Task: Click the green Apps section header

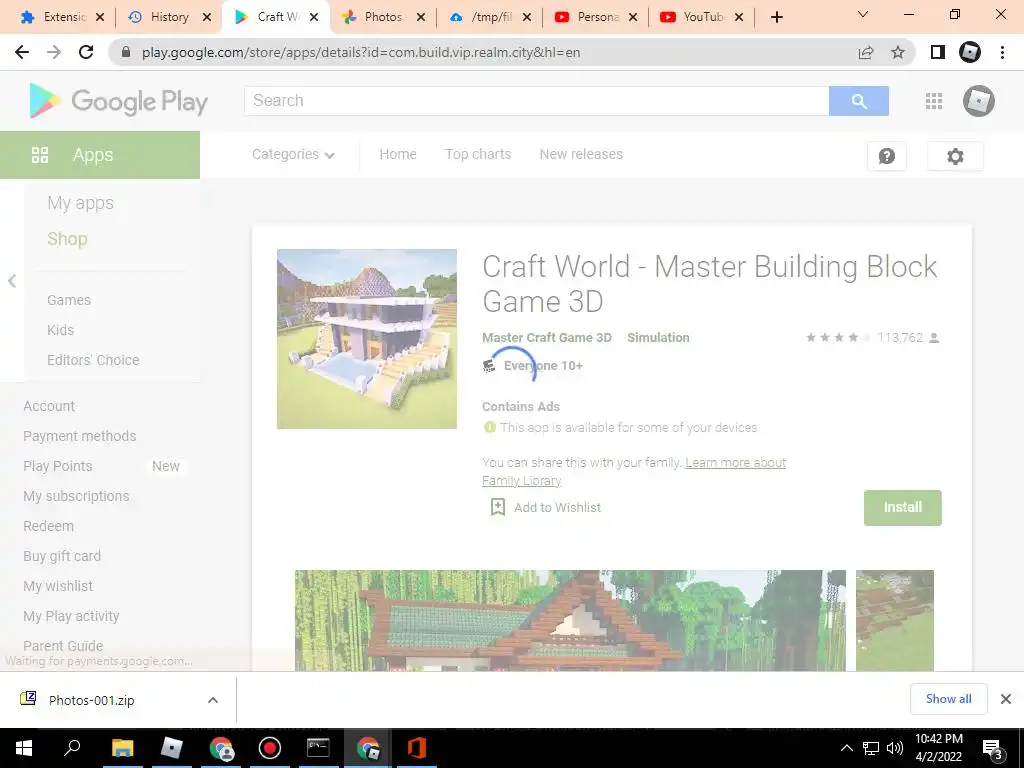Action: [x=100, y=155]
